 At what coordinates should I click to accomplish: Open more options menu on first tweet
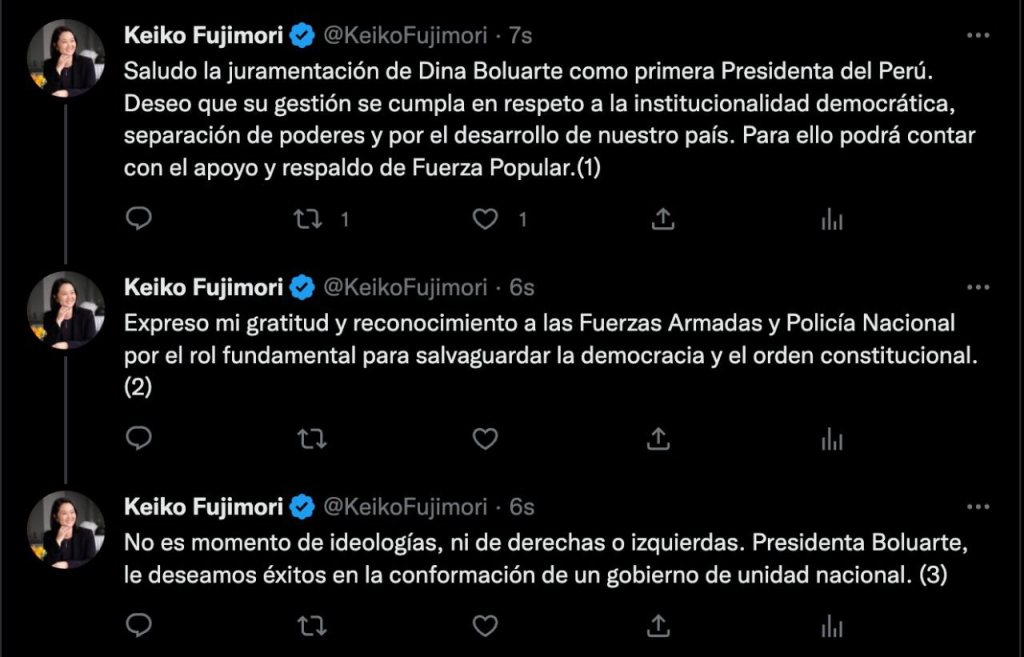(978, 36)
